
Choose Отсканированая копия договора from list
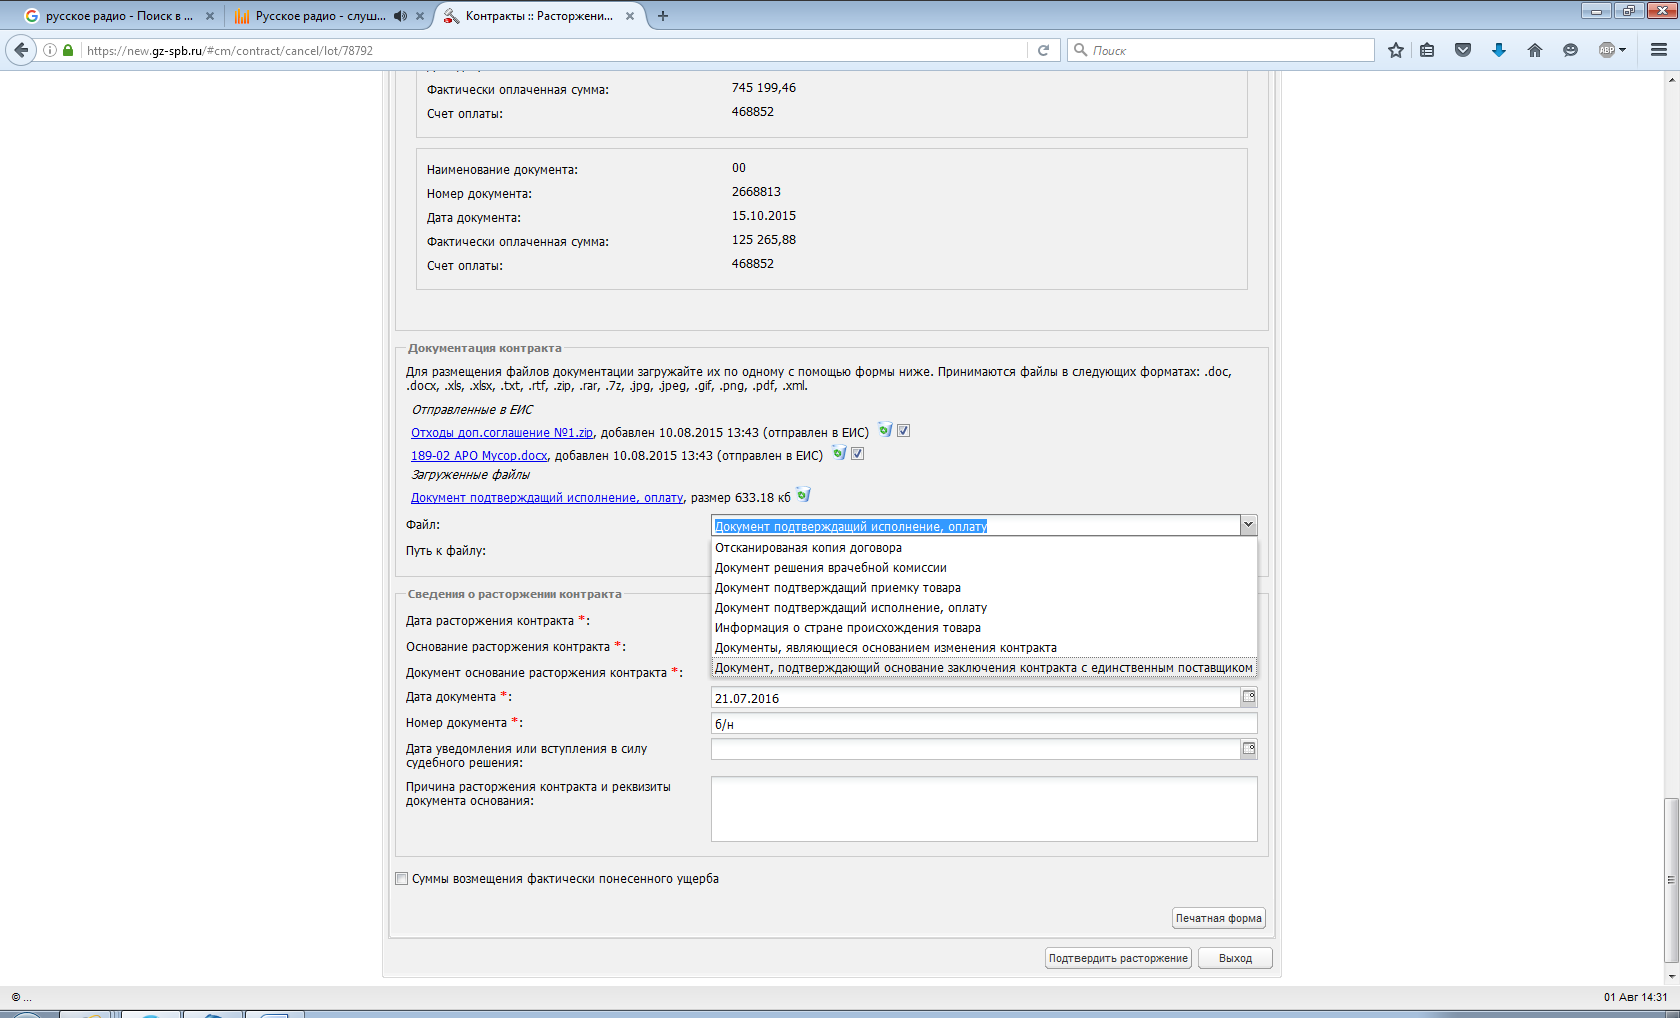click(984, 548)
